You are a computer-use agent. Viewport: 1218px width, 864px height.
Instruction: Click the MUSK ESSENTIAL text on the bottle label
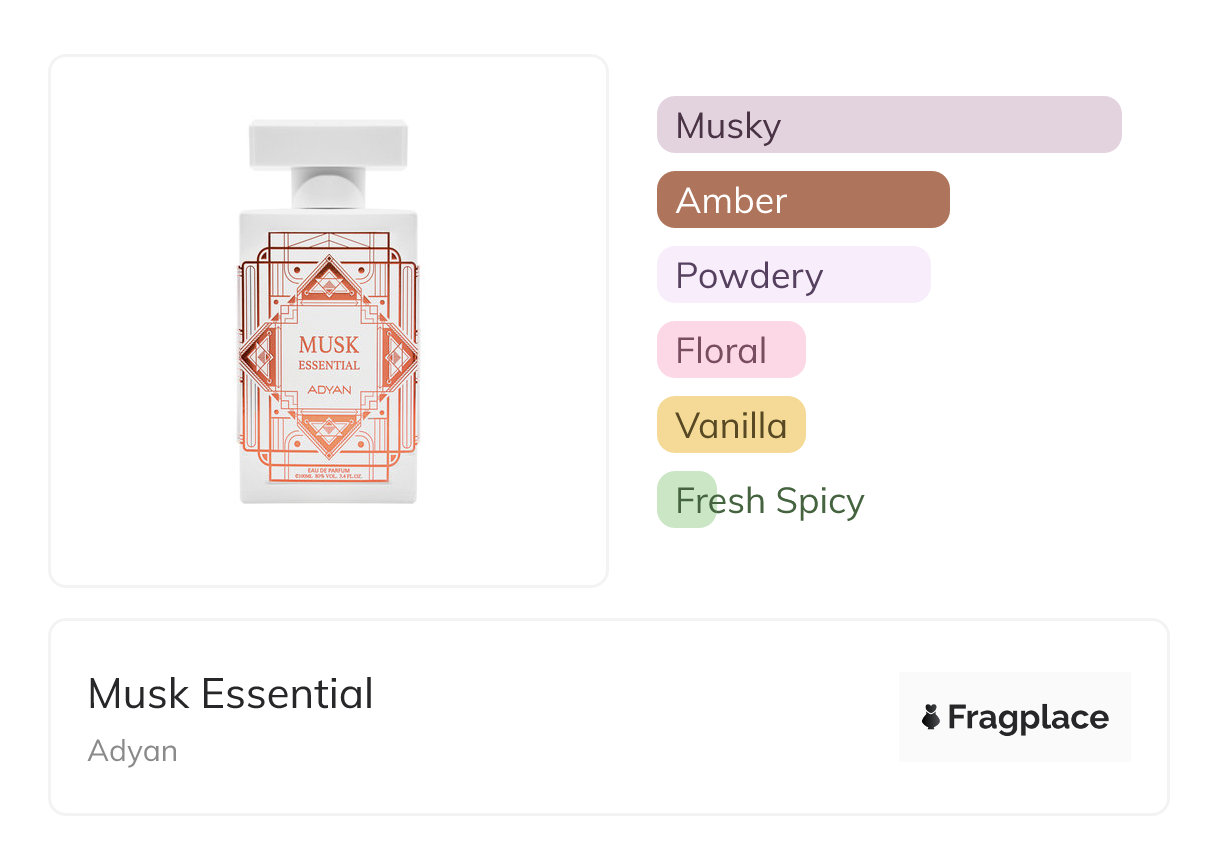point(328,353)
